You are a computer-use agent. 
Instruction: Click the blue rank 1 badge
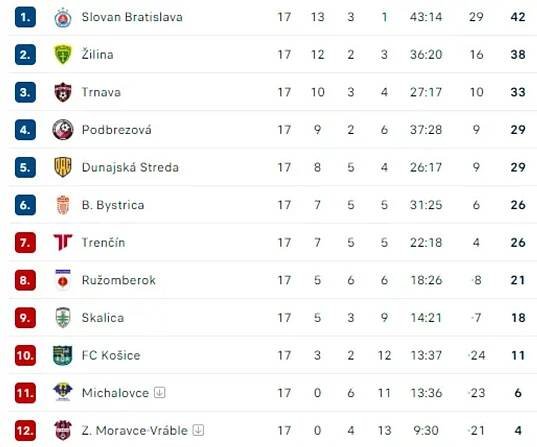click(x=25, y=17)
